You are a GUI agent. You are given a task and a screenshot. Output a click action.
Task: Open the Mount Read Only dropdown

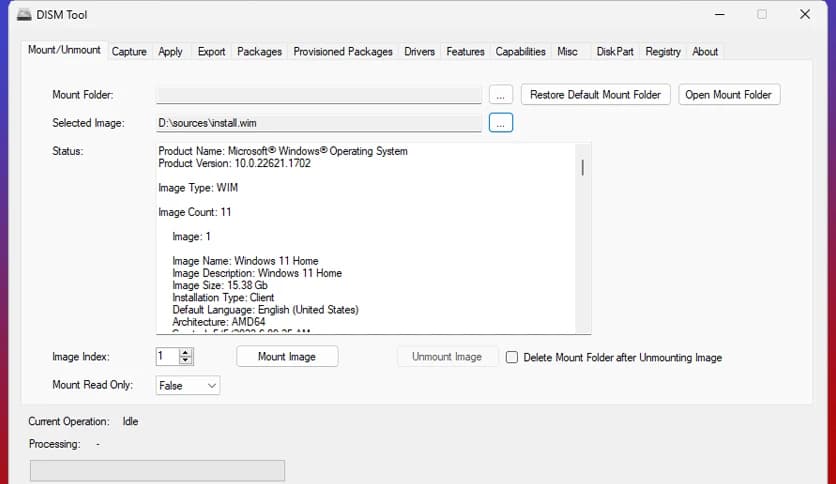click(x=188, y=385)
